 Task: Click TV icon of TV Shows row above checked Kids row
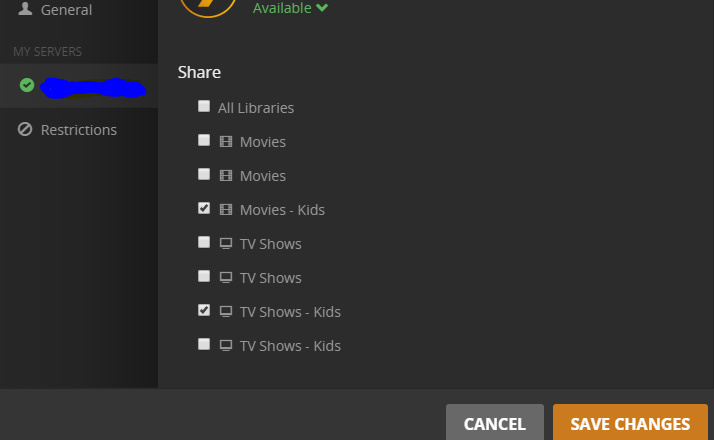[226, 278]
